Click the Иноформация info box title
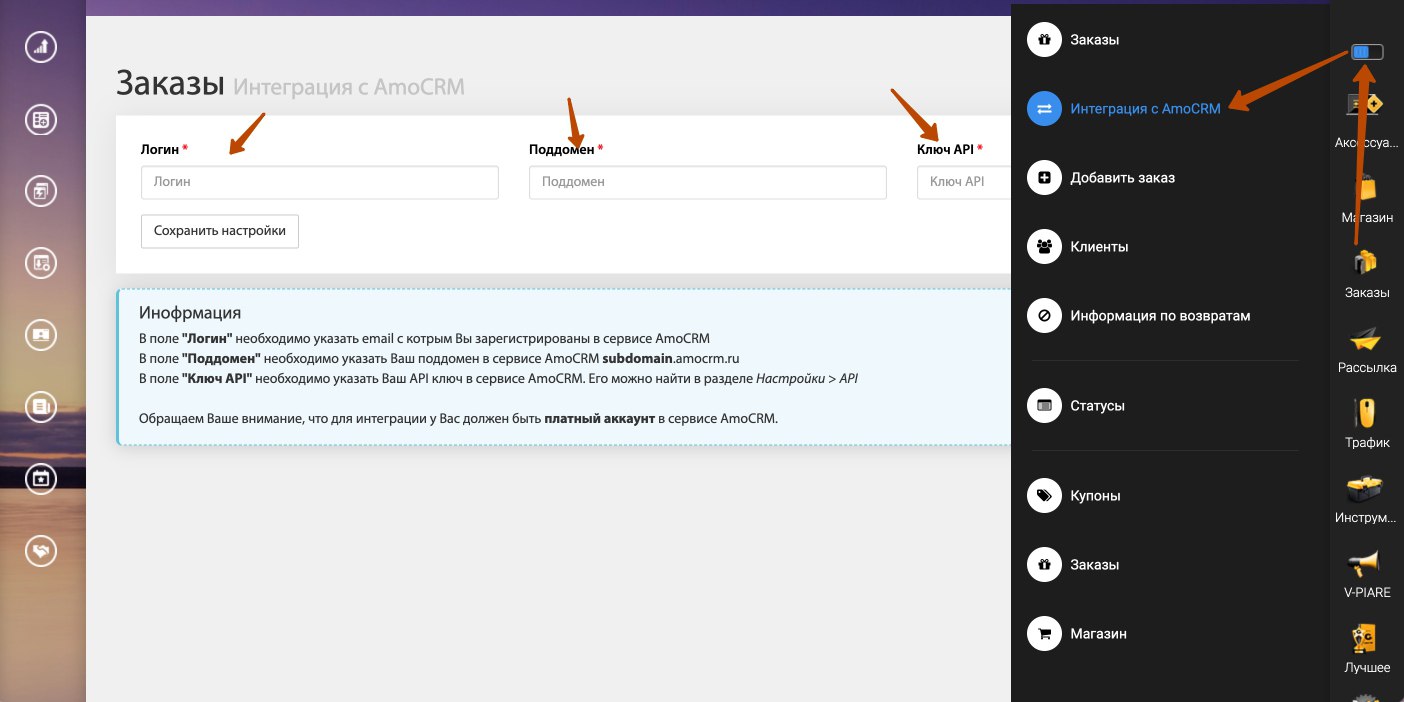 click(190, 313)
